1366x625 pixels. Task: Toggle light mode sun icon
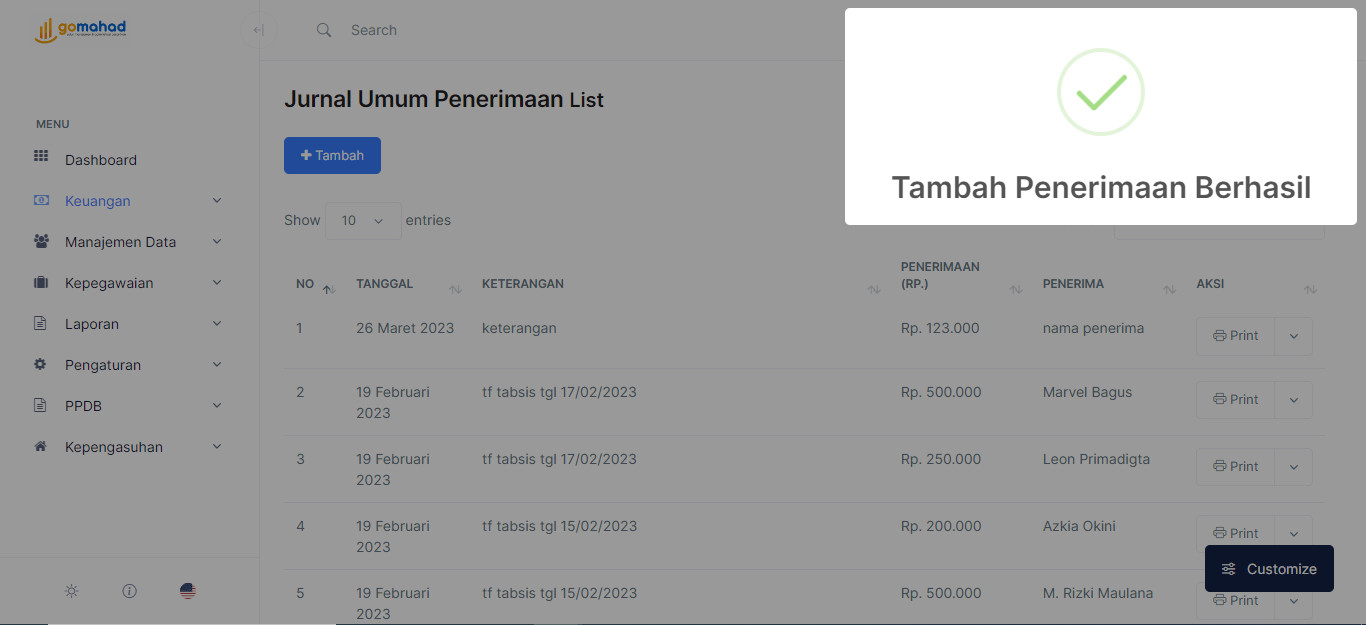tap(72, 591)
